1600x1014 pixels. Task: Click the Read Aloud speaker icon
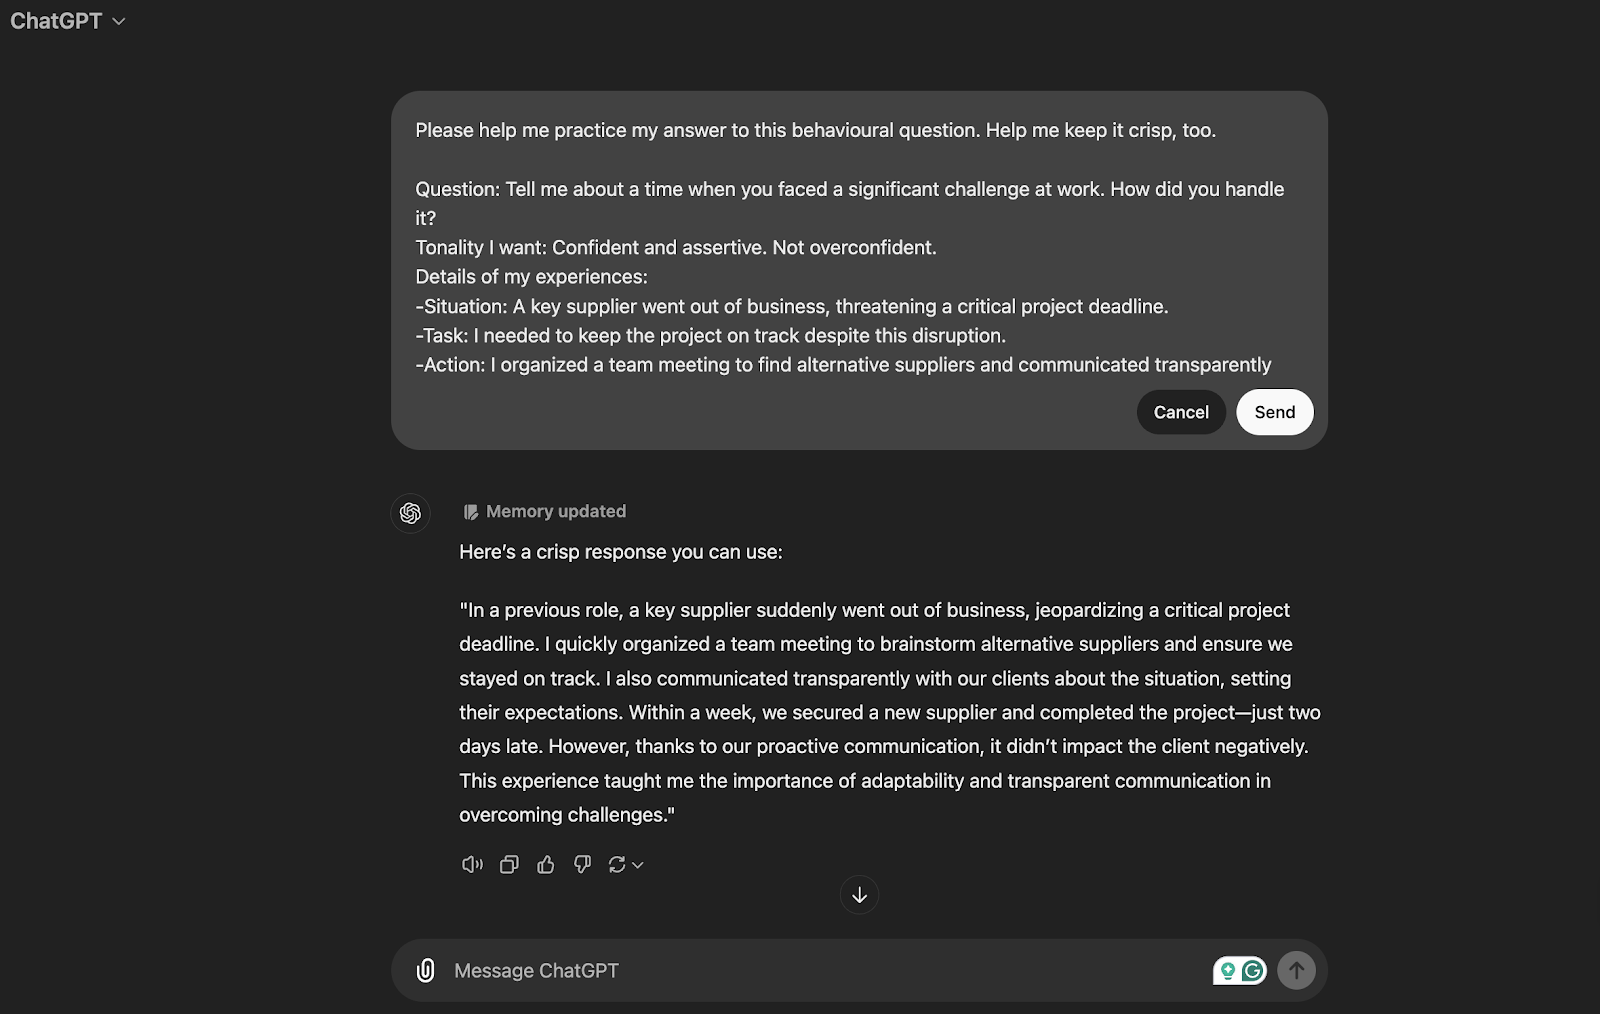(x=471, y=864)
